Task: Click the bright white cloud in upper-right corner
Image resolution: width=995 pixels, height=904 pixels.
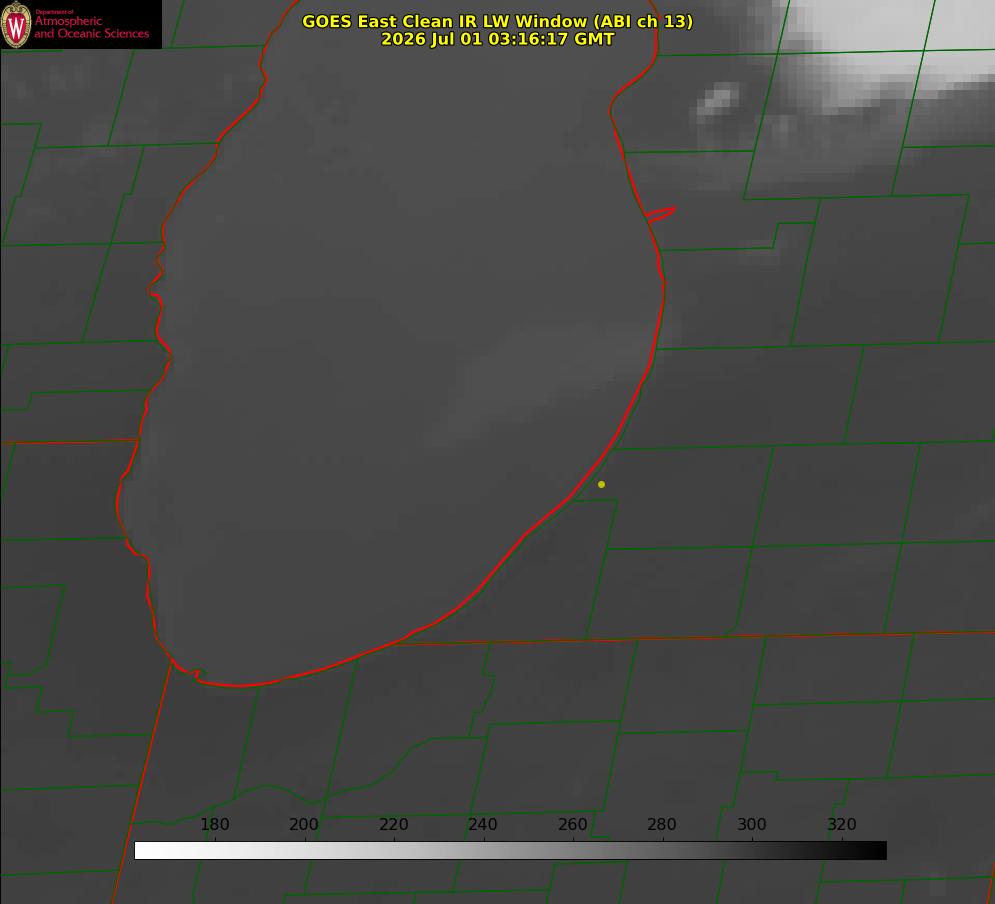Action: (888, 51)
